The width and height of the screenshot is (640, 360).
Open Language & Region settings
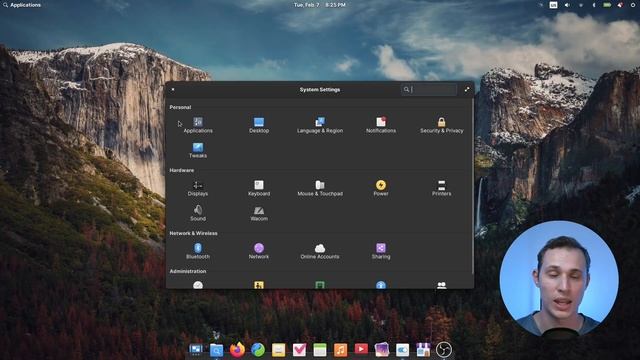click(320, 125)
